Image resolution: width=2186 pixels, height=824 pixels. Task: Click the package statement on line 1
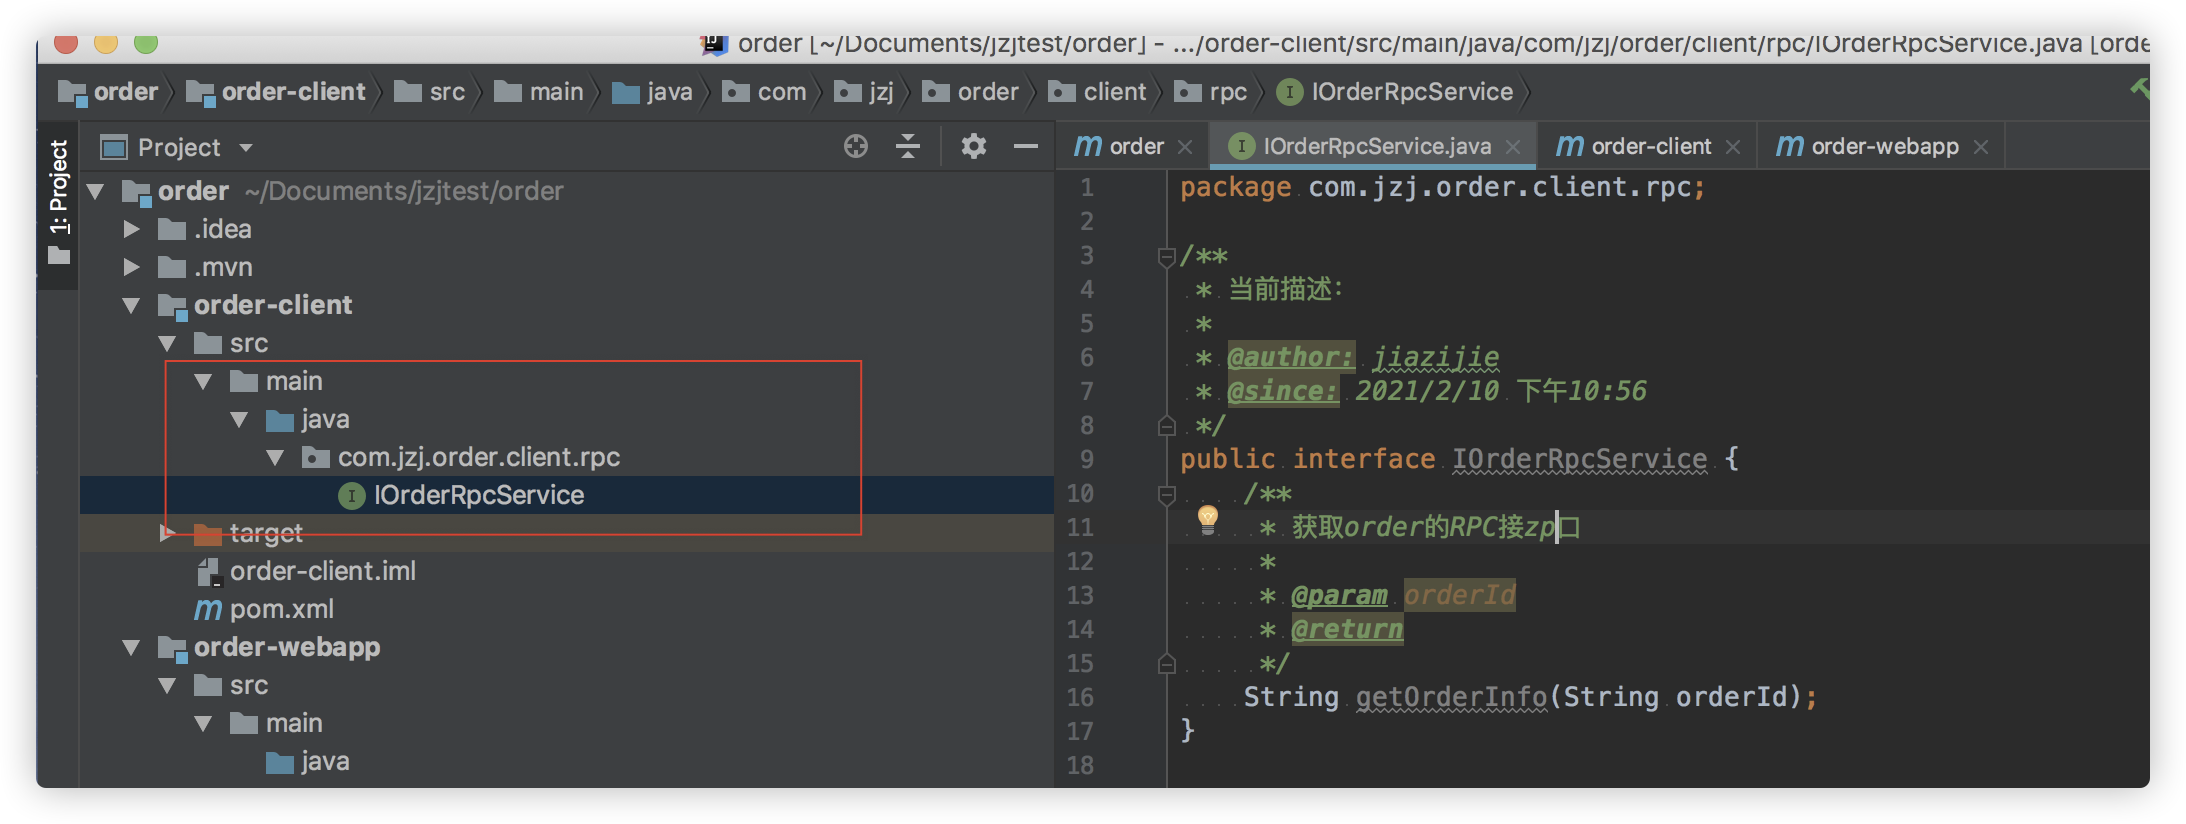tap(1442, 189)
